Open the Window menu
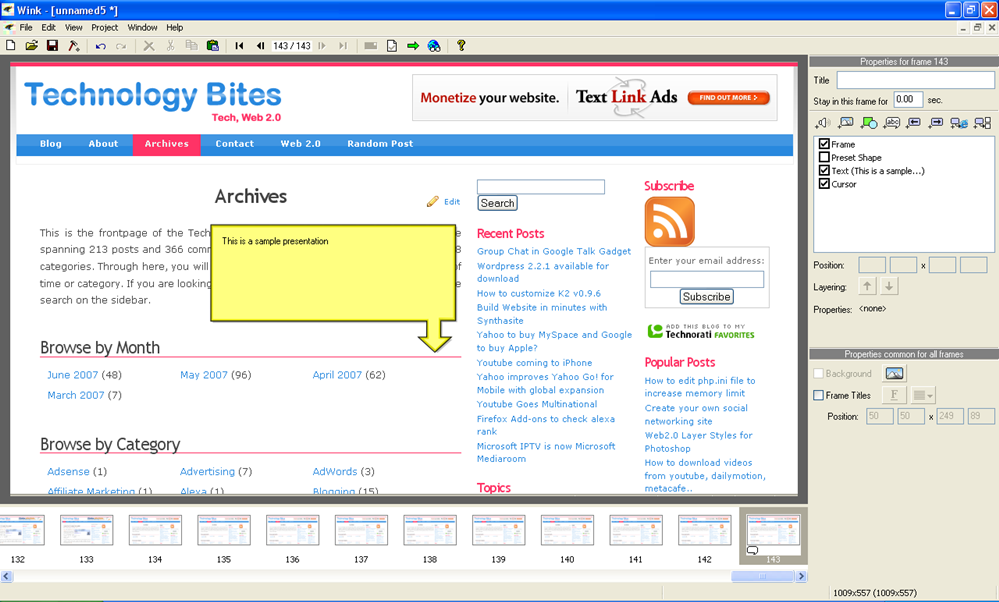This screenshot has height=602, width=999. [142, 27]
